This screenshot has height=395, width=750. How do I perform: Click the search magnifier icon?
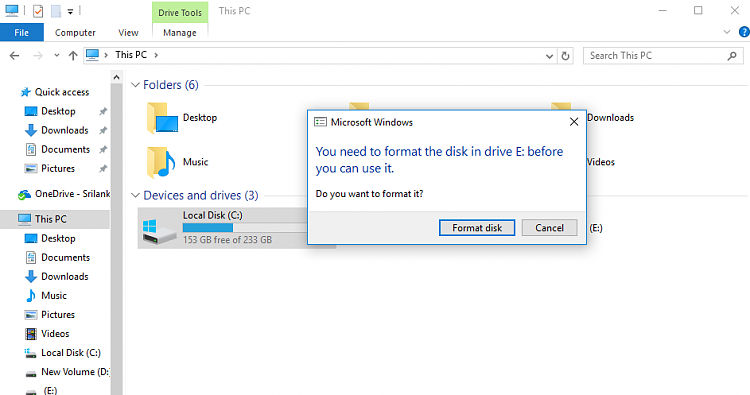[732, 56]
